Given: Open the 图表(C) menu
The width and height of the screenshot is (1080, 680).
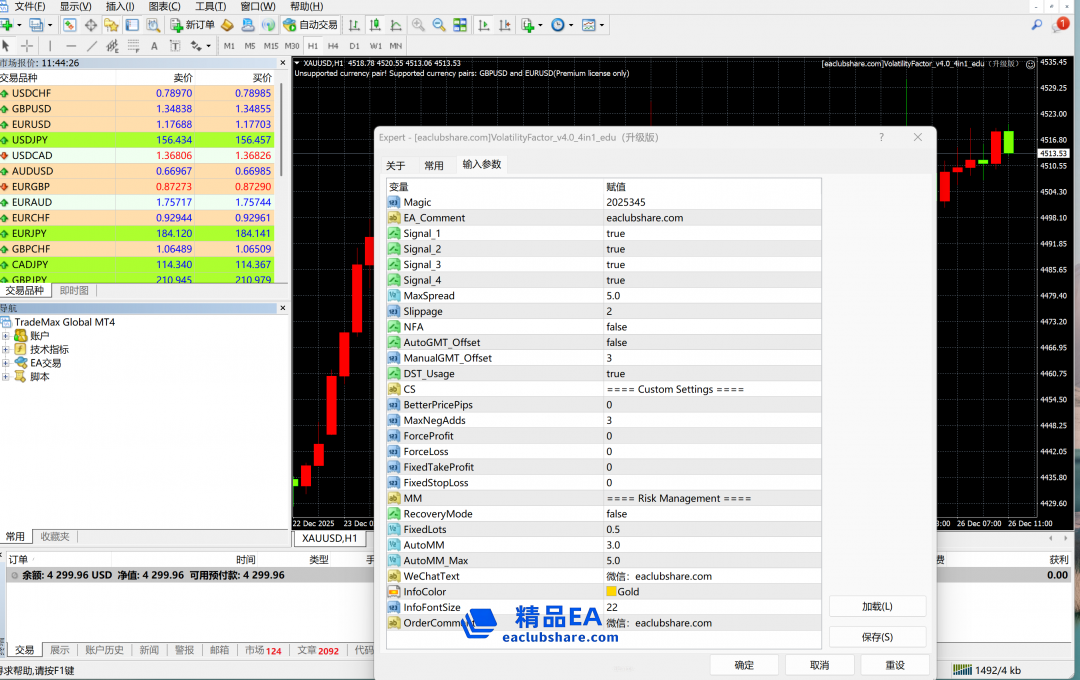Looking at the screenshot, I should pyautogui.click(x=165, y=6).
